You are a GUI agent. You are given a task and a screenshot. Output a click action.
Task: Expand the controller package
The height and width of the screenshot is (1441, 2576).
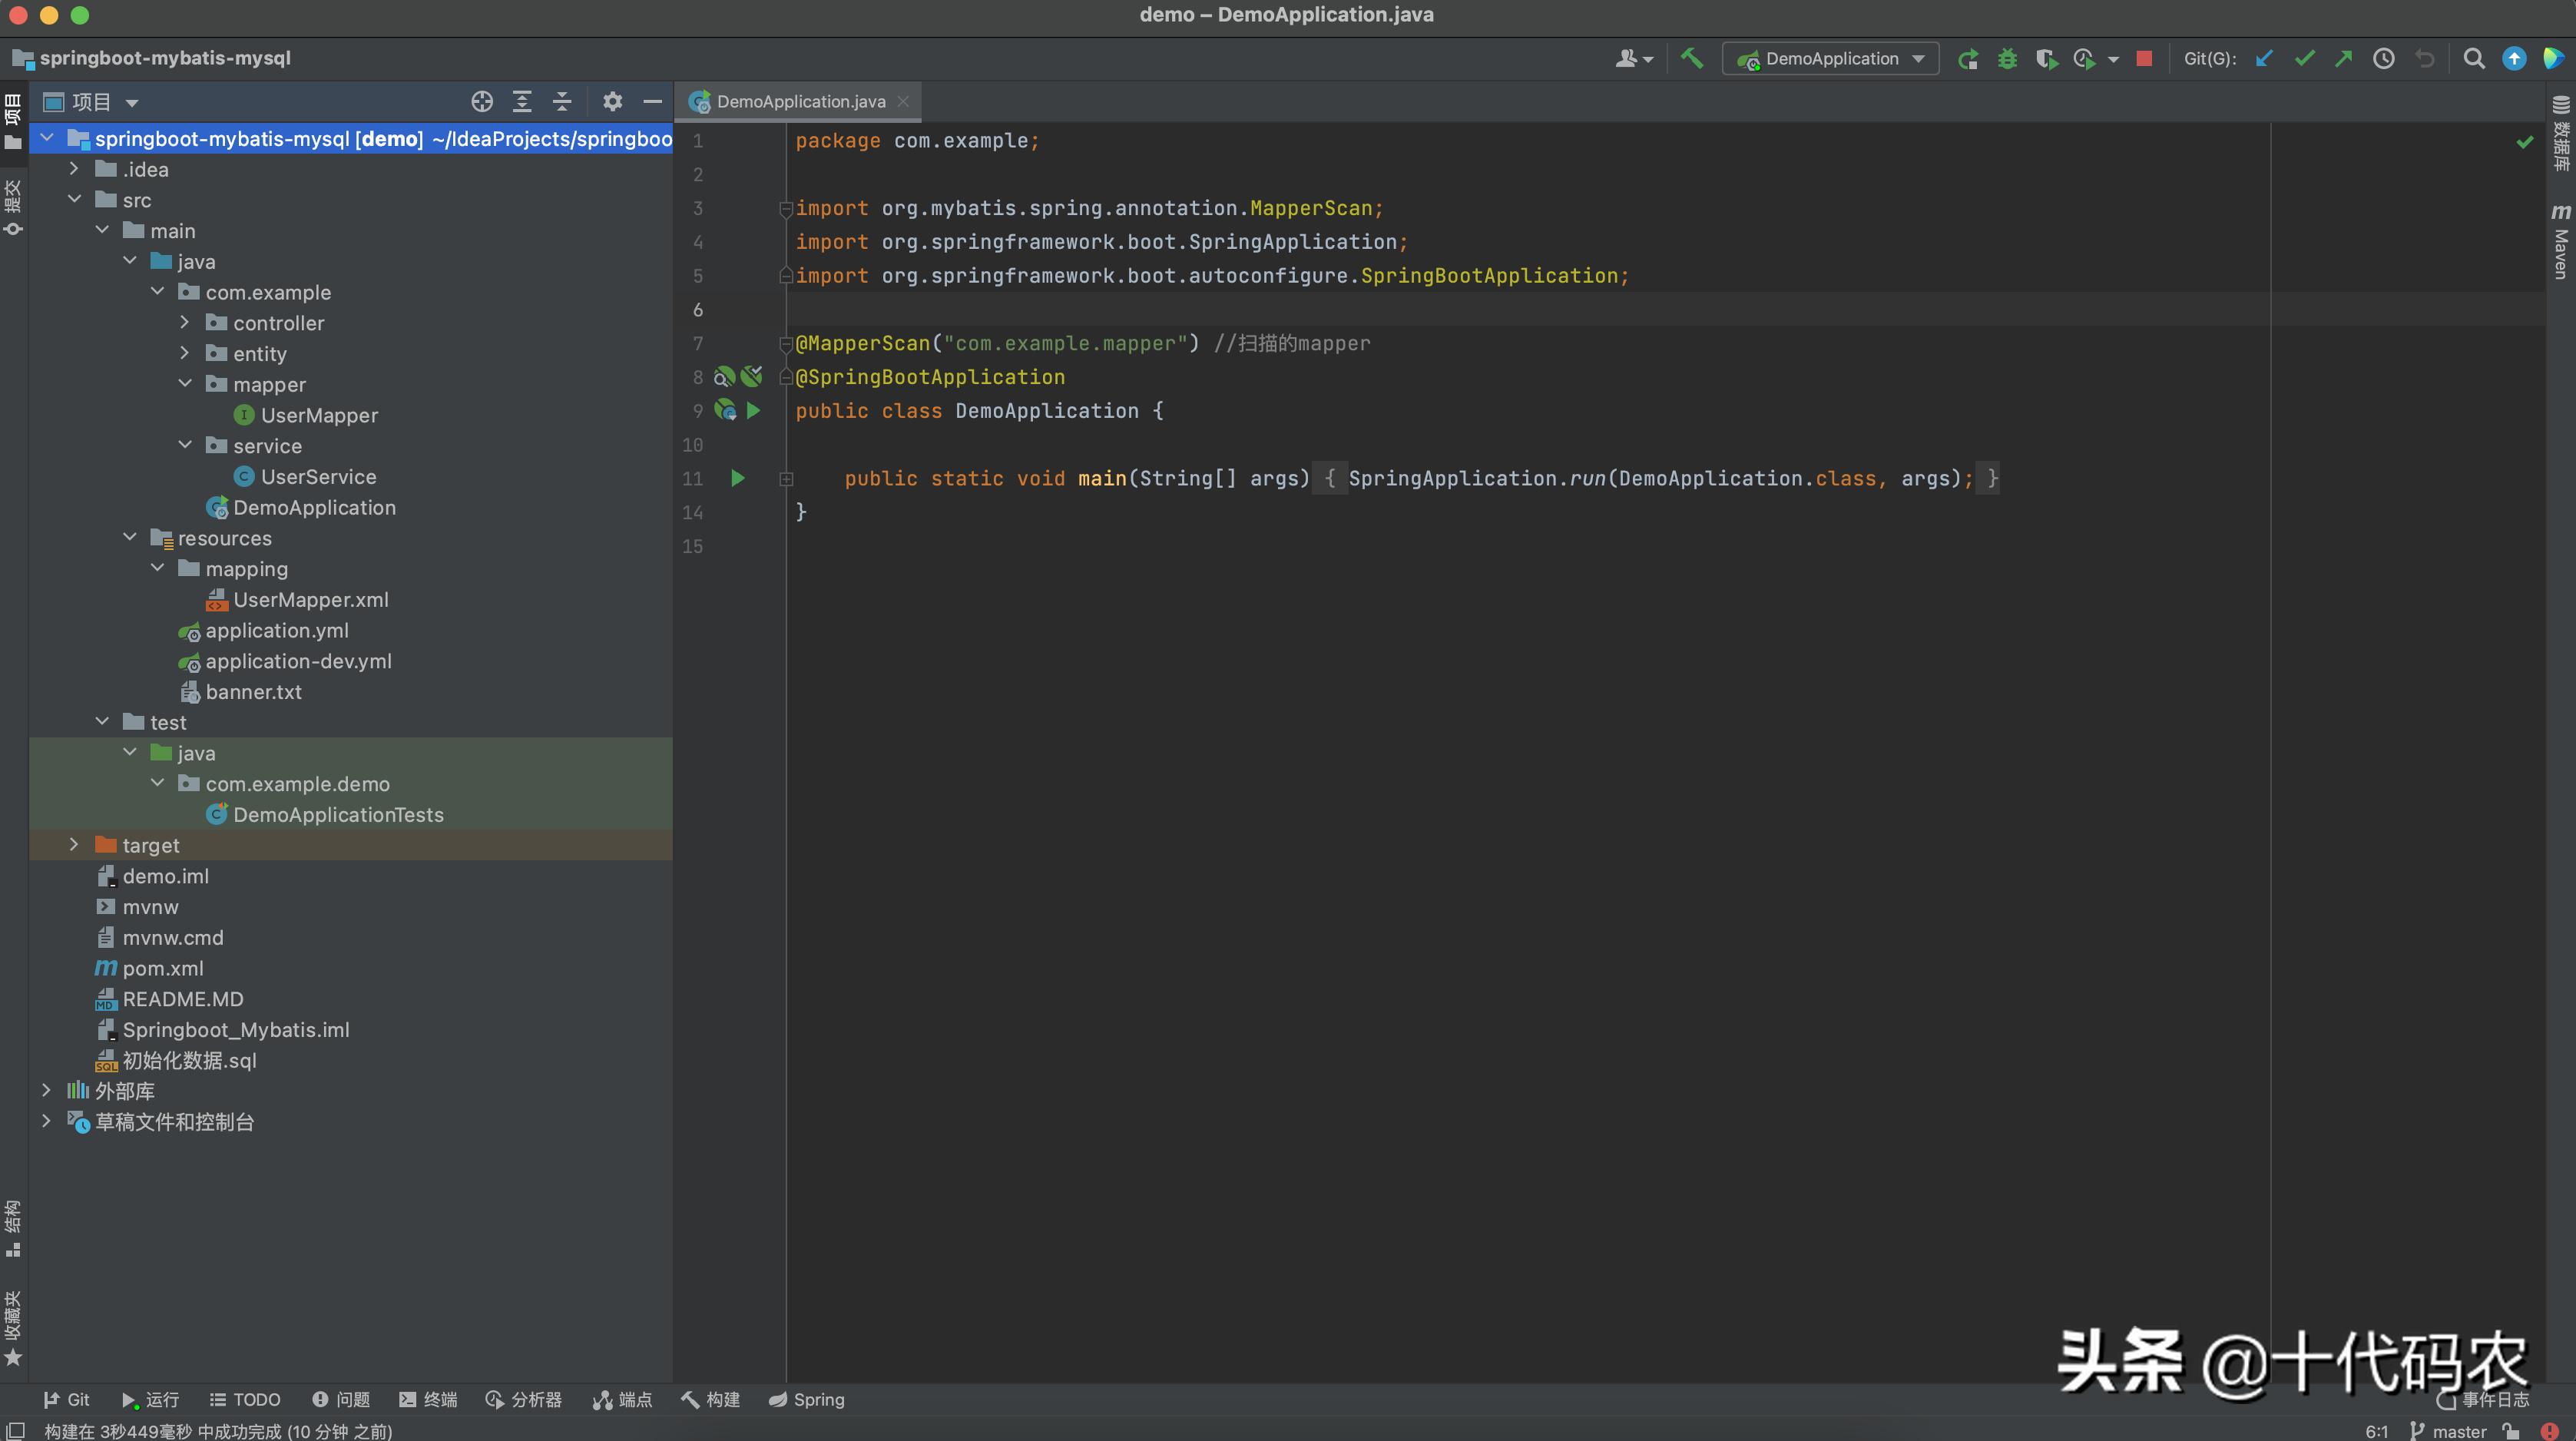pyautogui.click(x=185, y=322)
